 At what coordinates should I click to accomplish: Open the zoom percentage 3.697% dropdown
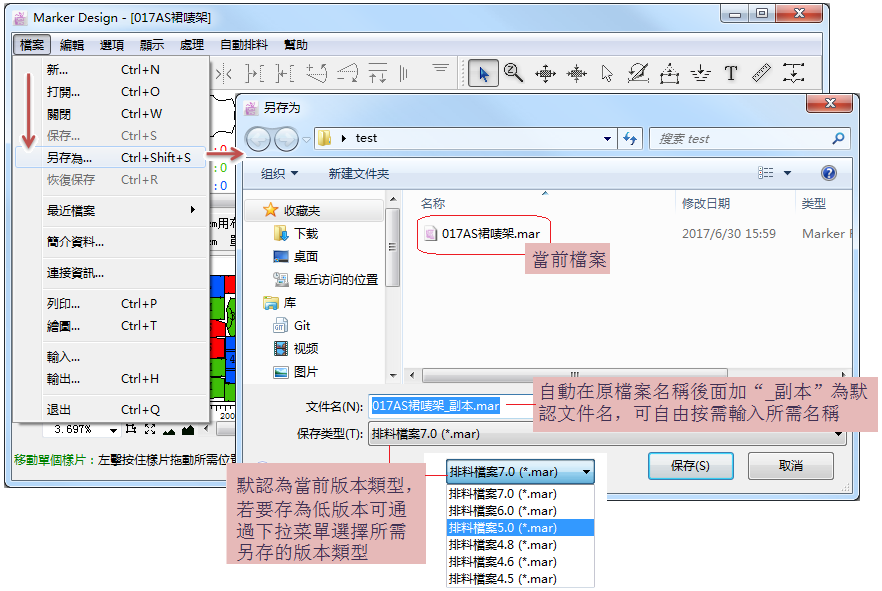point(113,430)
